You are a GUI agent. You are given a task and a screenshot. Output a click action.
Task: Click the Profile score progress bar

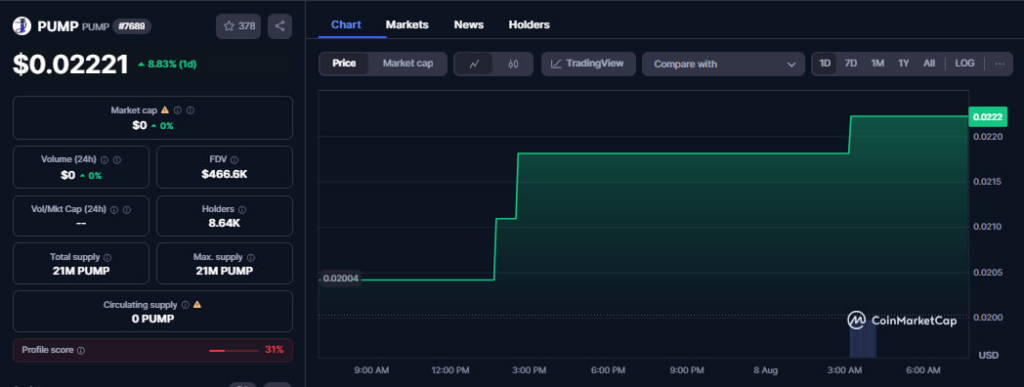[234, 350]
